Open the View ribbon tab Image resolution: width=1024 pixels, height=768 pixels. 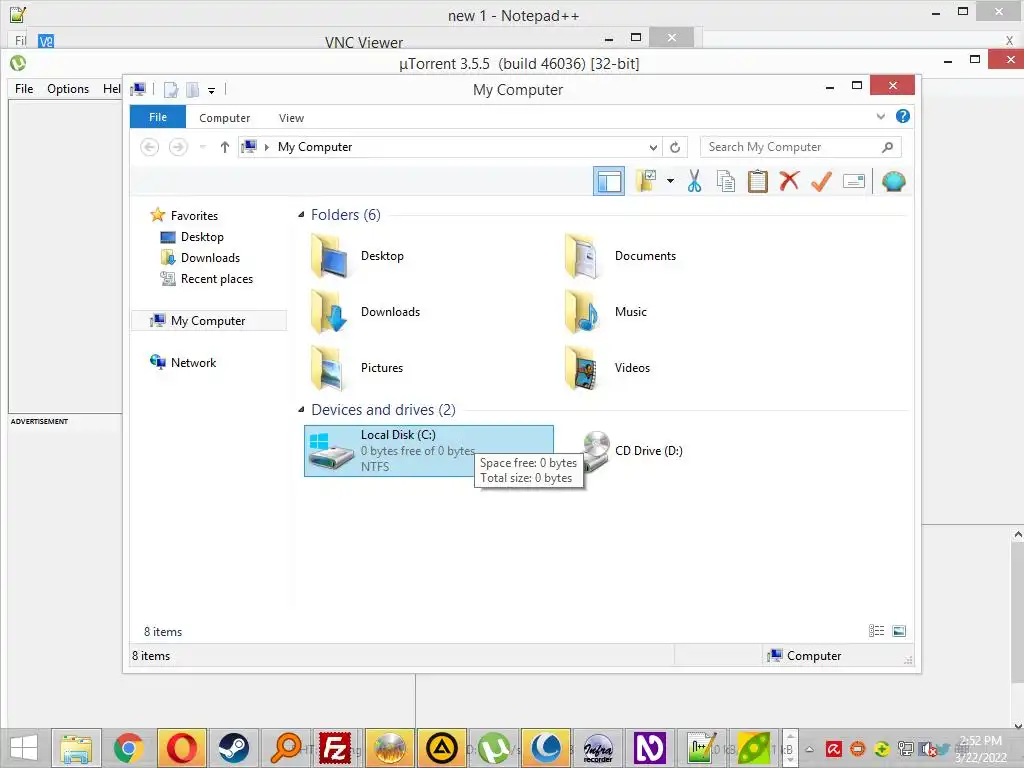[291, 118]
